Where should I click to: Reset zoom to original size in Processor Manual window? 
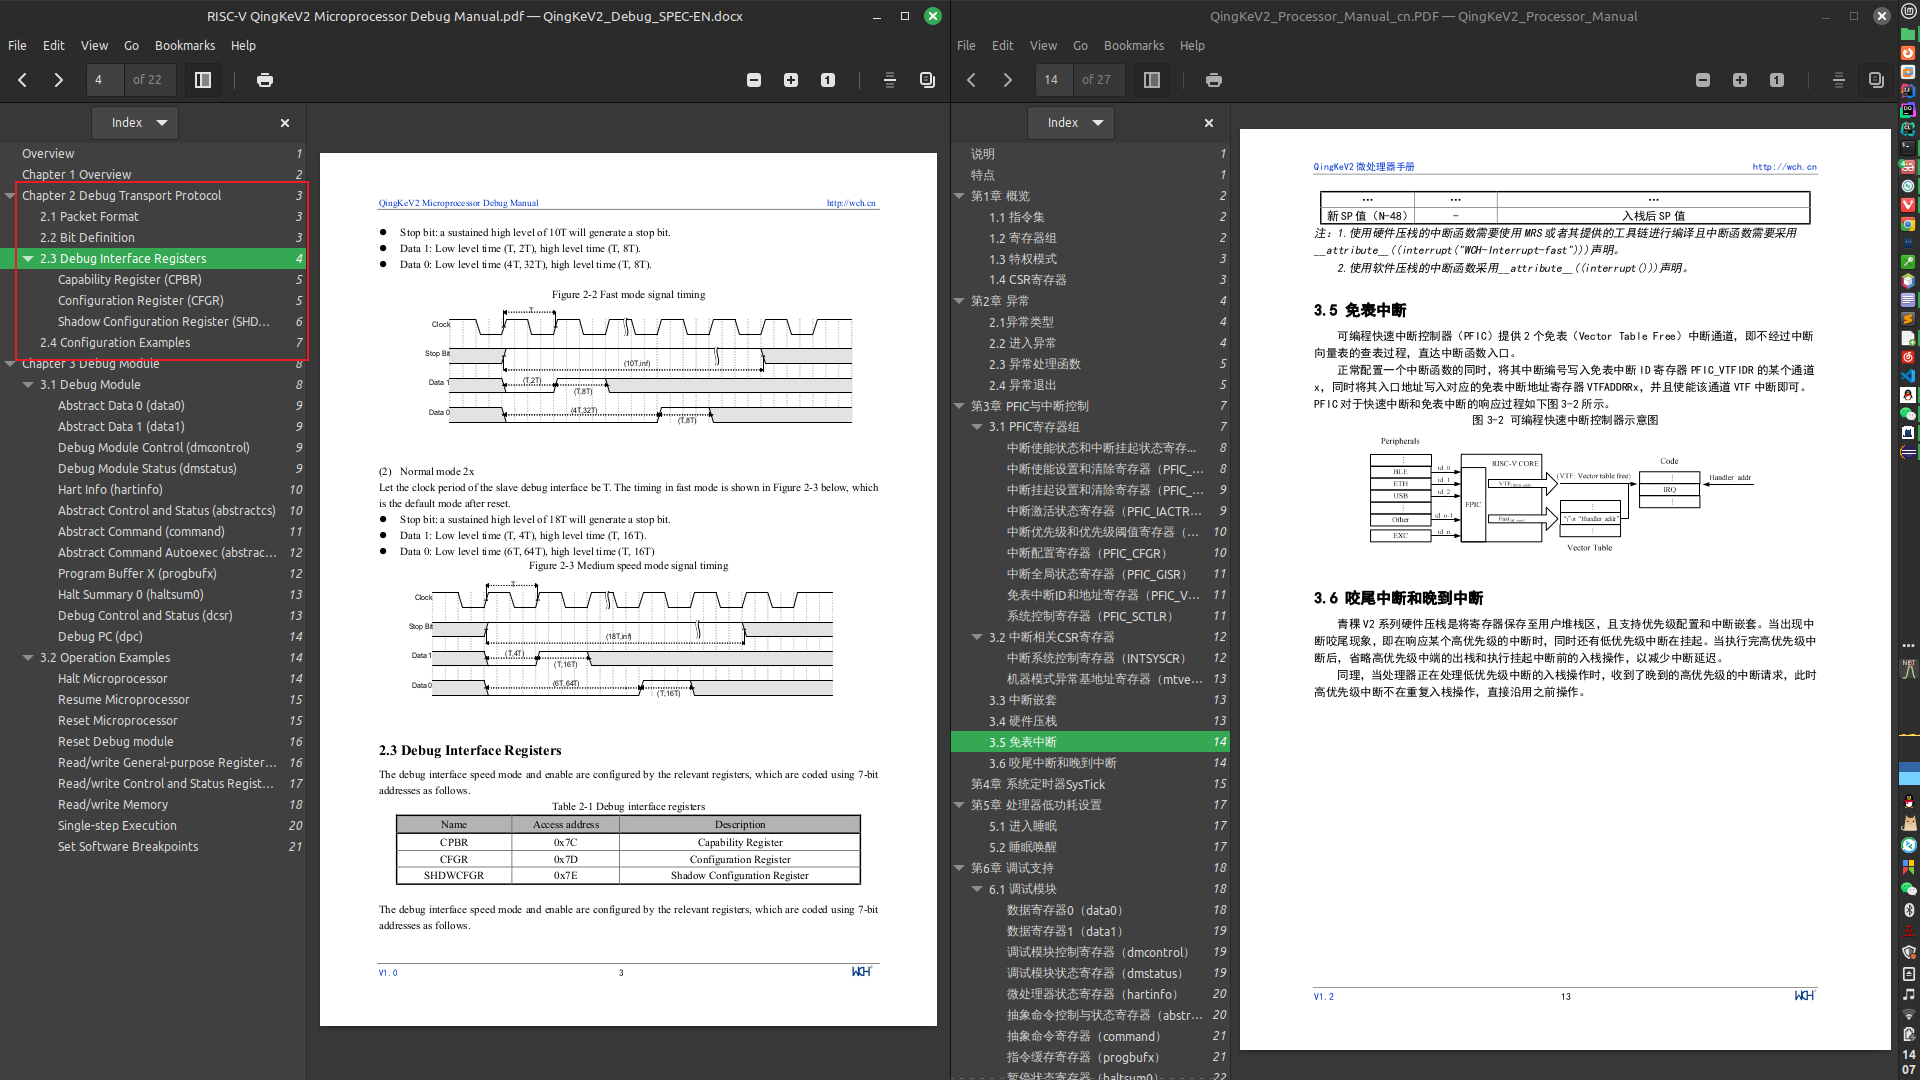pyautogui.click(x=1777, y=80)
